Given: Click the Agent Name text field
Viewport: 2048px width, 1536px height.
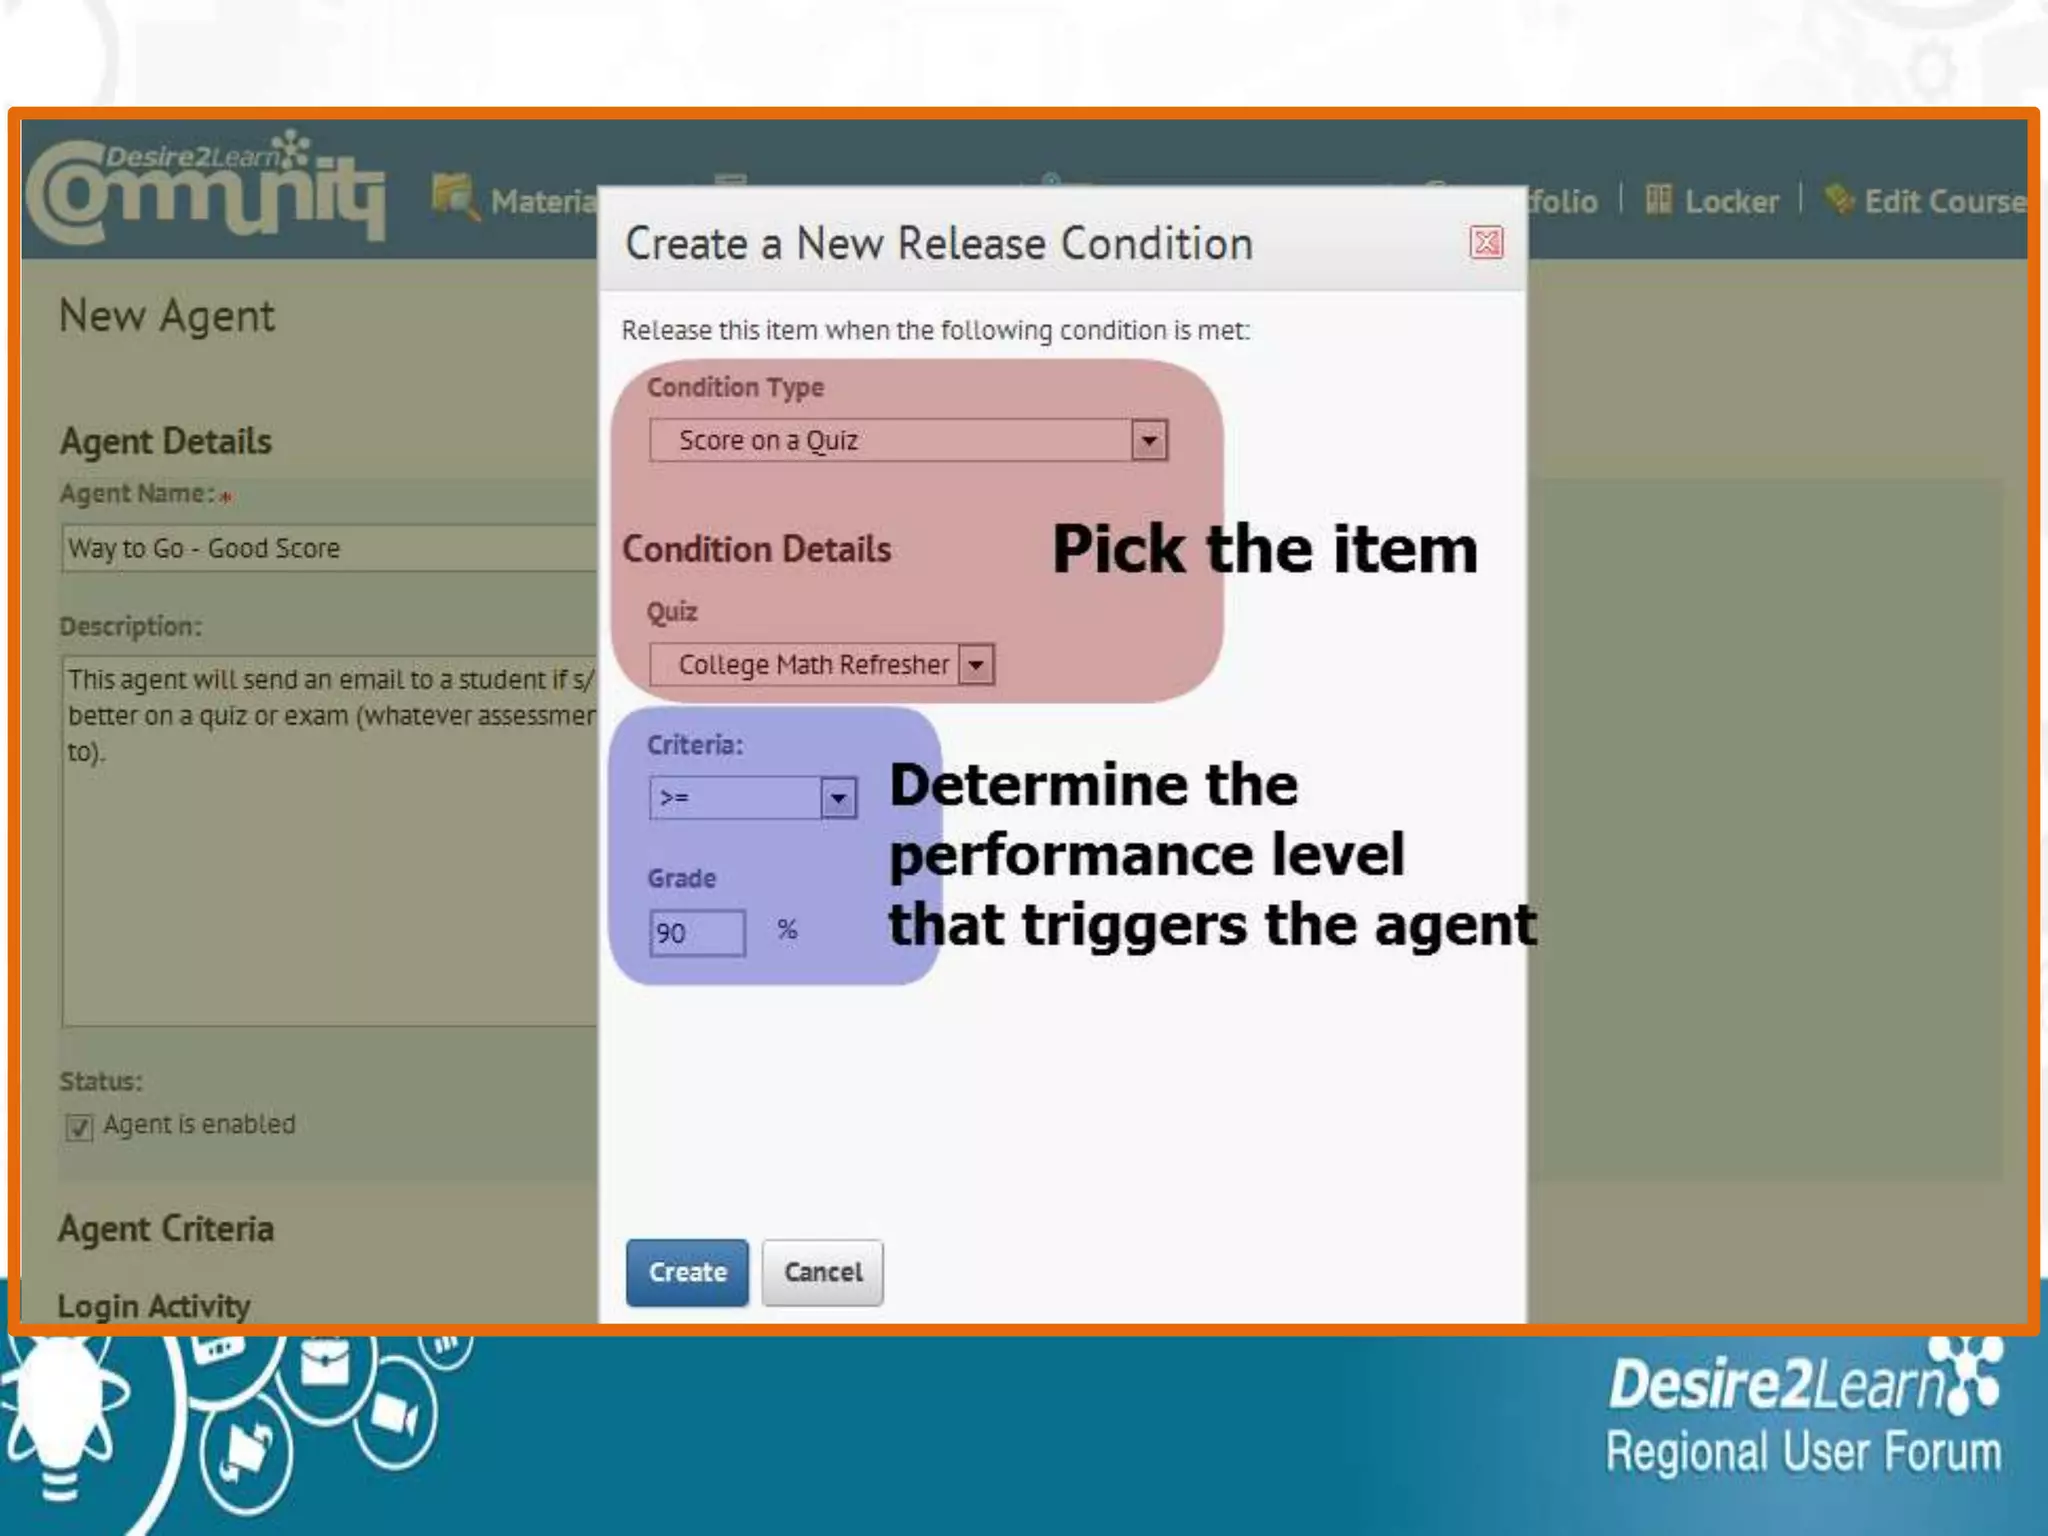Looking at the screenshot, I should (x=330, y=548).
